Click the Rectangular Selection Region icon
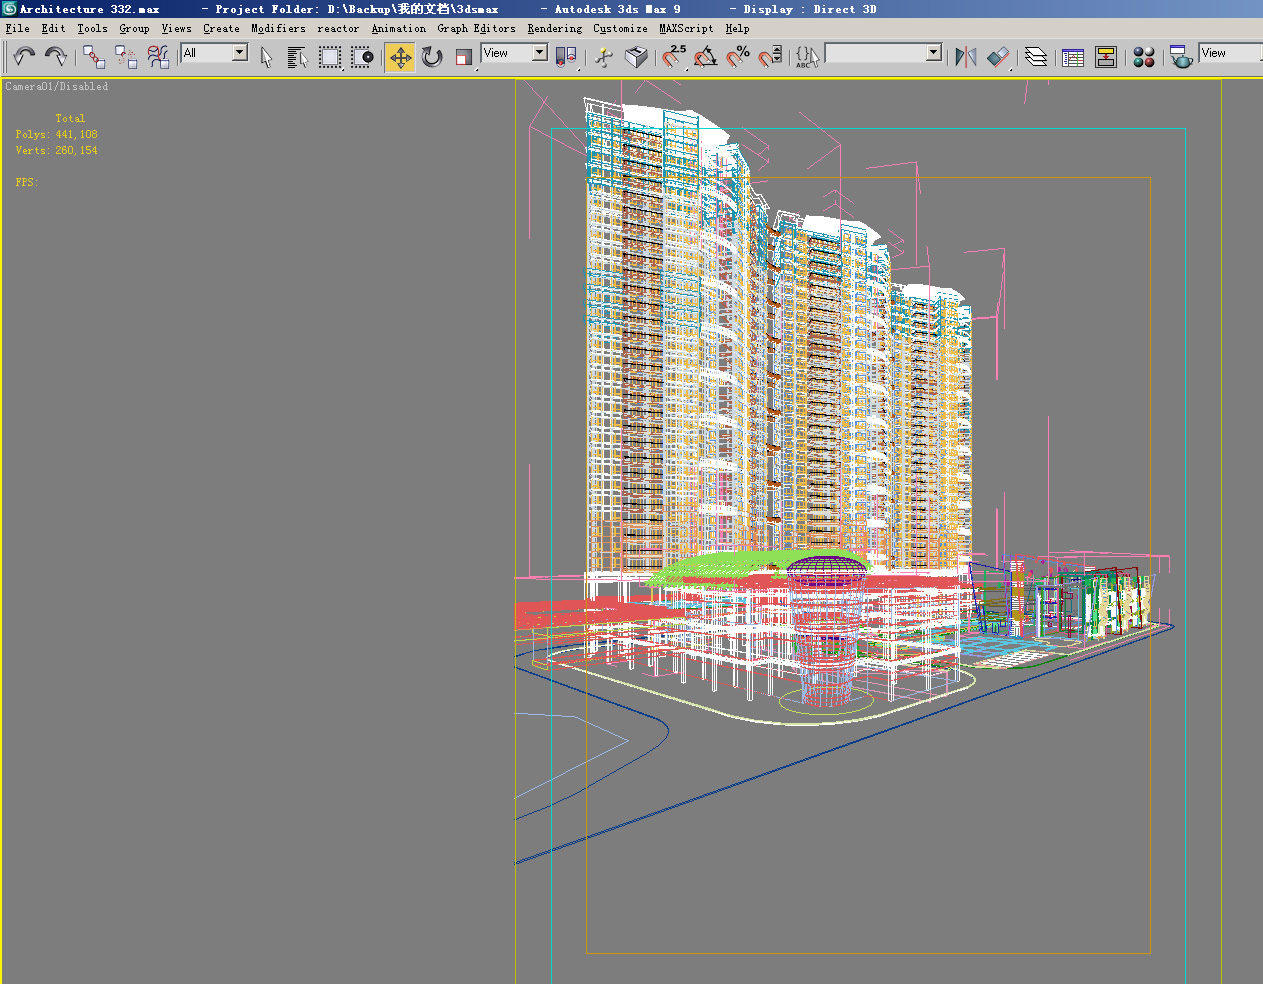 point(330,57)
